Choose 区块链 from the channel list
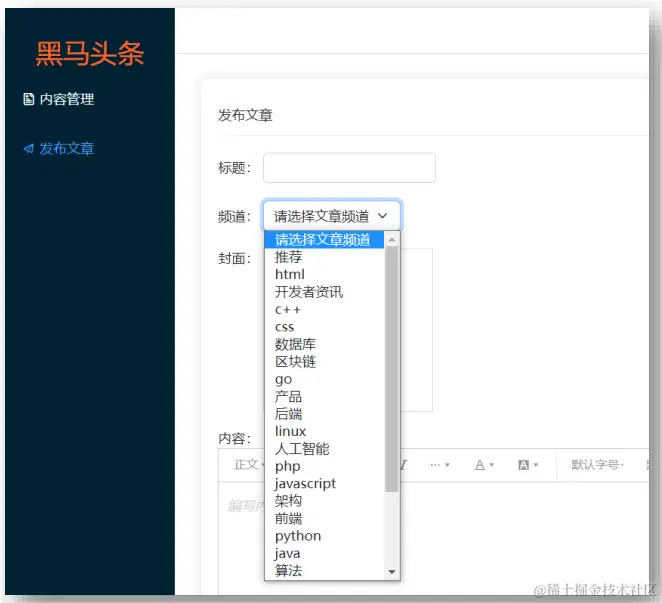Image resolution: width=662 pixels, height=603 pixels. pos(324,362)
